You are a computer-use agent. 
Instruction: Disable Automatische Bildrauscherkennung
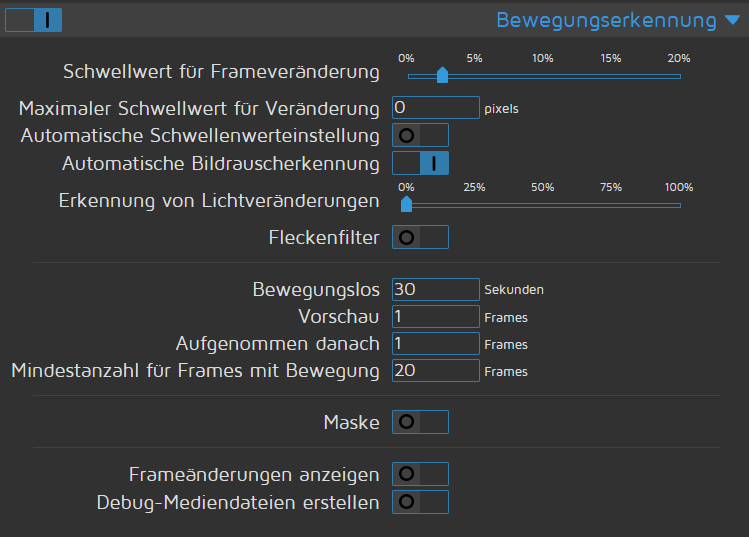420,163
